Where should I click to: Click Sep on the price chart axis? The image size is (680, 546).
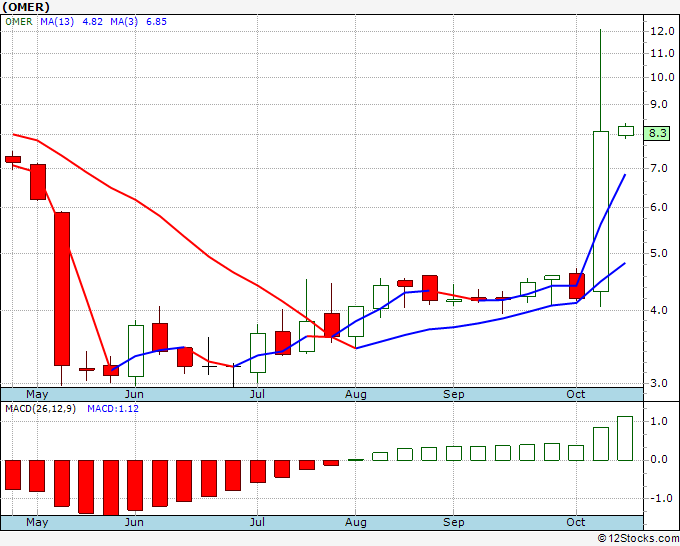pyautogui.click(x=454, y=394)
